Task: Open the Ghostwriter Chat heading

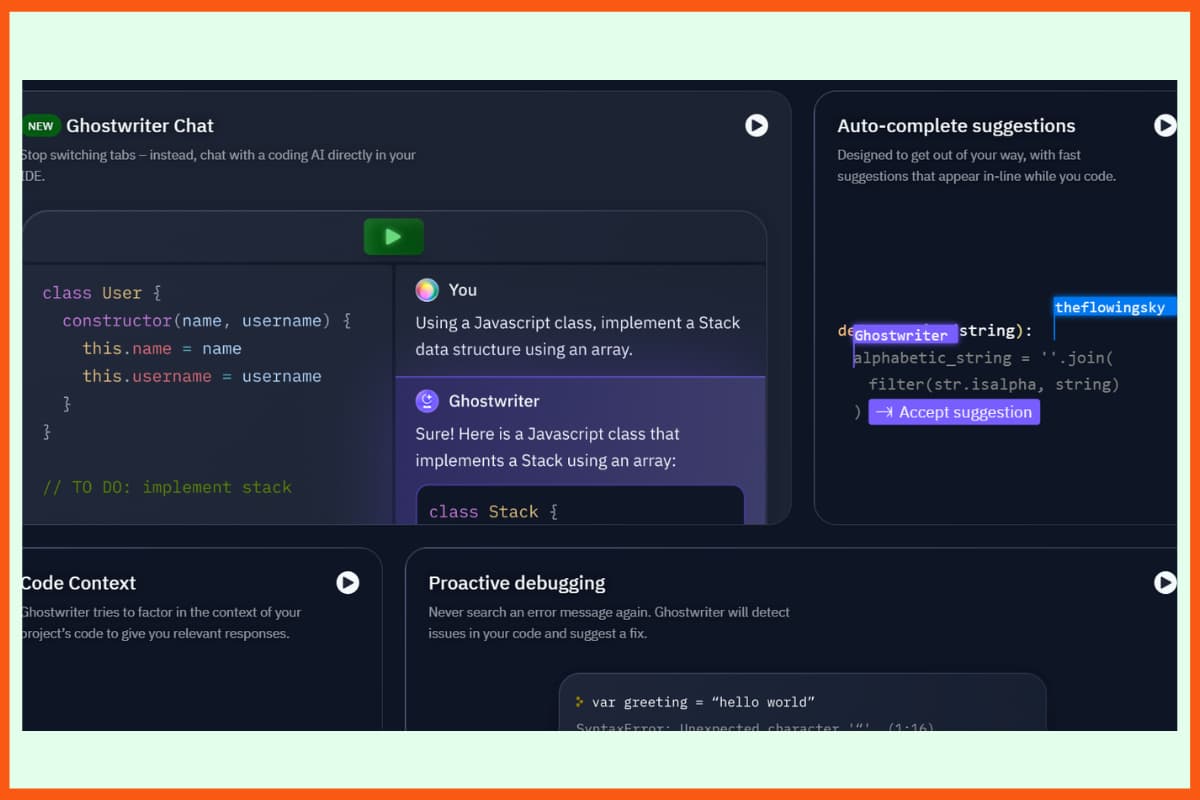Action: [x=140, y=126]
